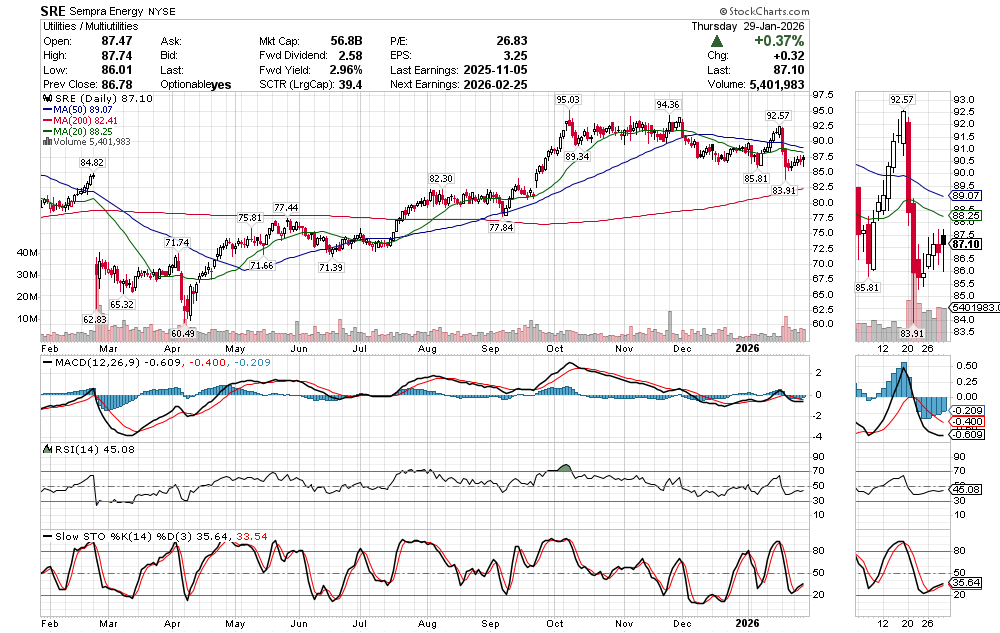Viewport: 1000px width, 633px height.
Task: Click the 95.03 peak price label
Action: [568, 100]
